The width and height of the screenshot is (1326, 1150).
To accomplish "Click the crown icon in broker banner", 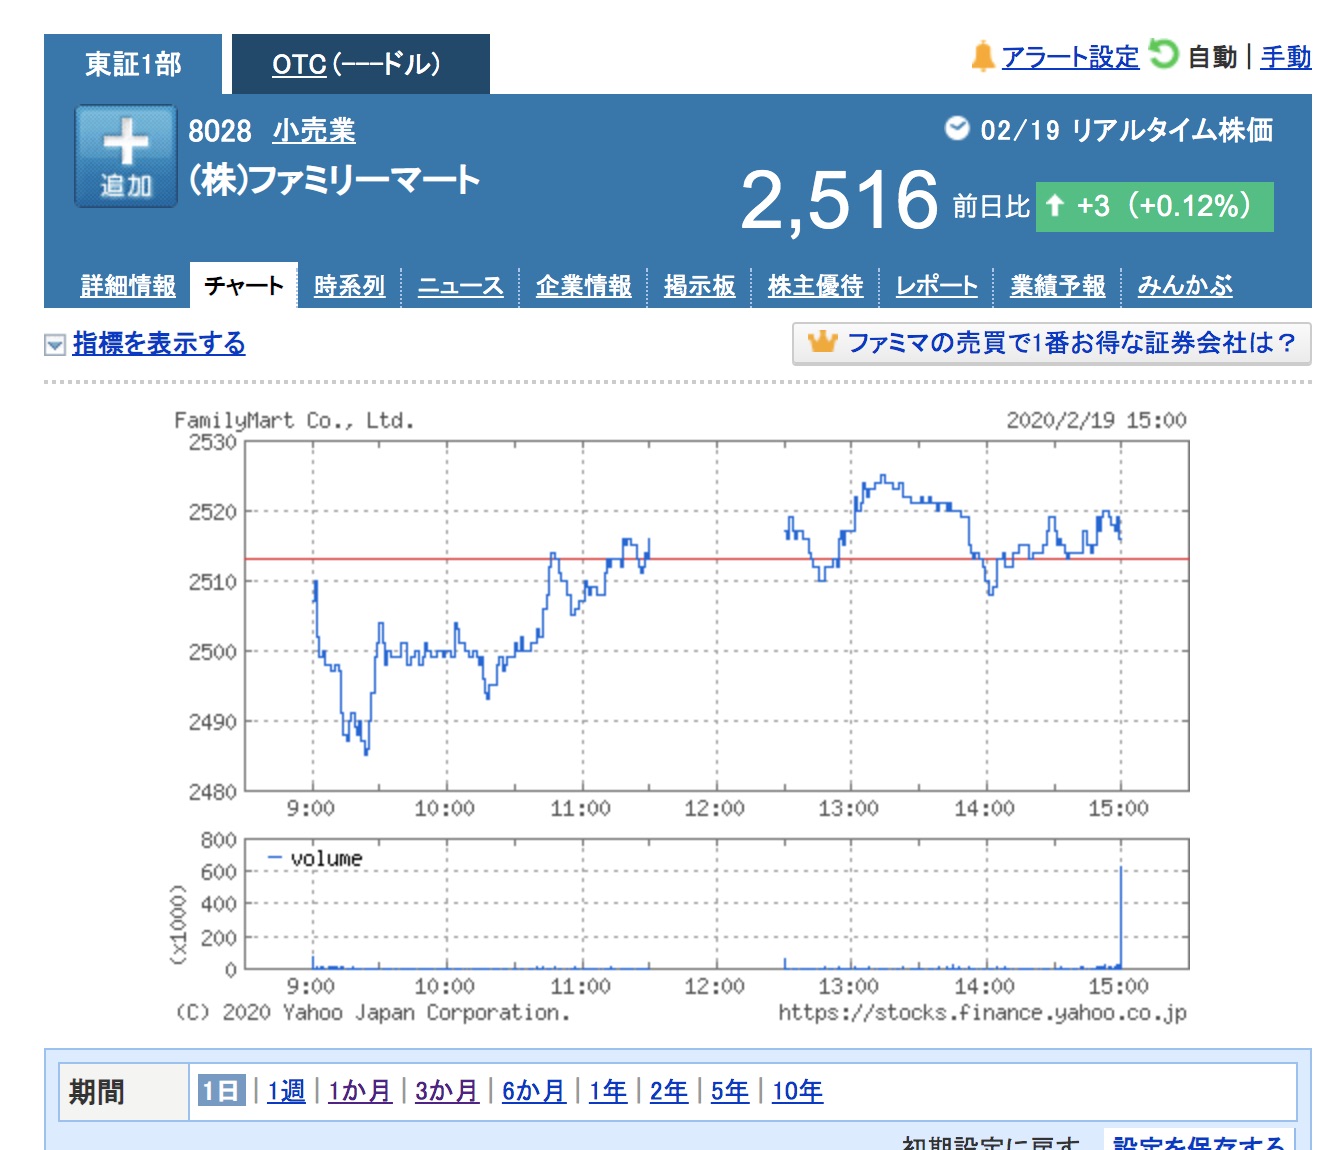I will (x=822, y=342).
